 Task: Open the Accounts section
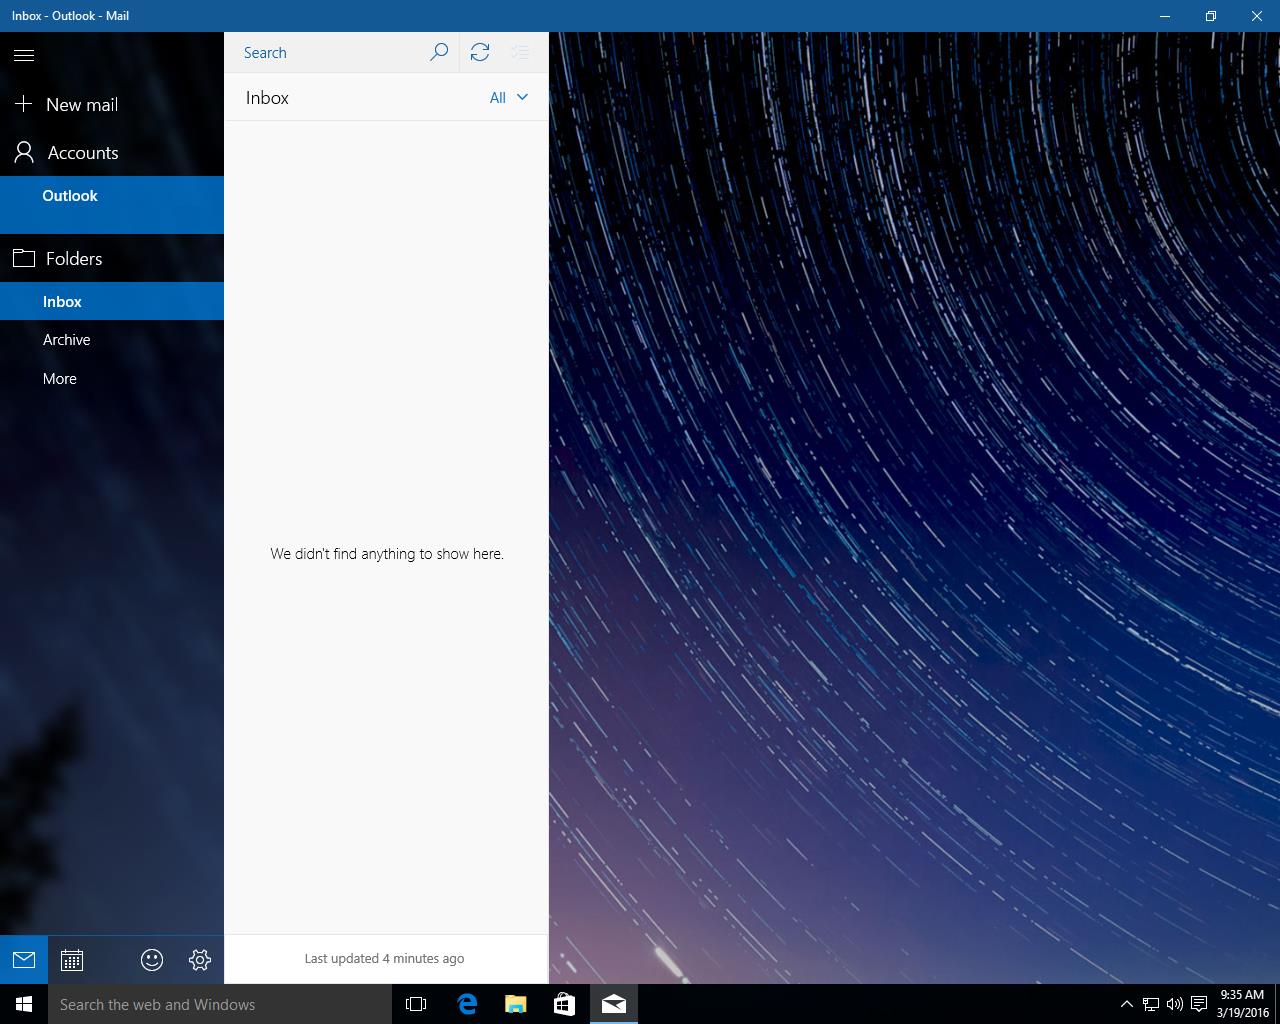tap(112, 152)
